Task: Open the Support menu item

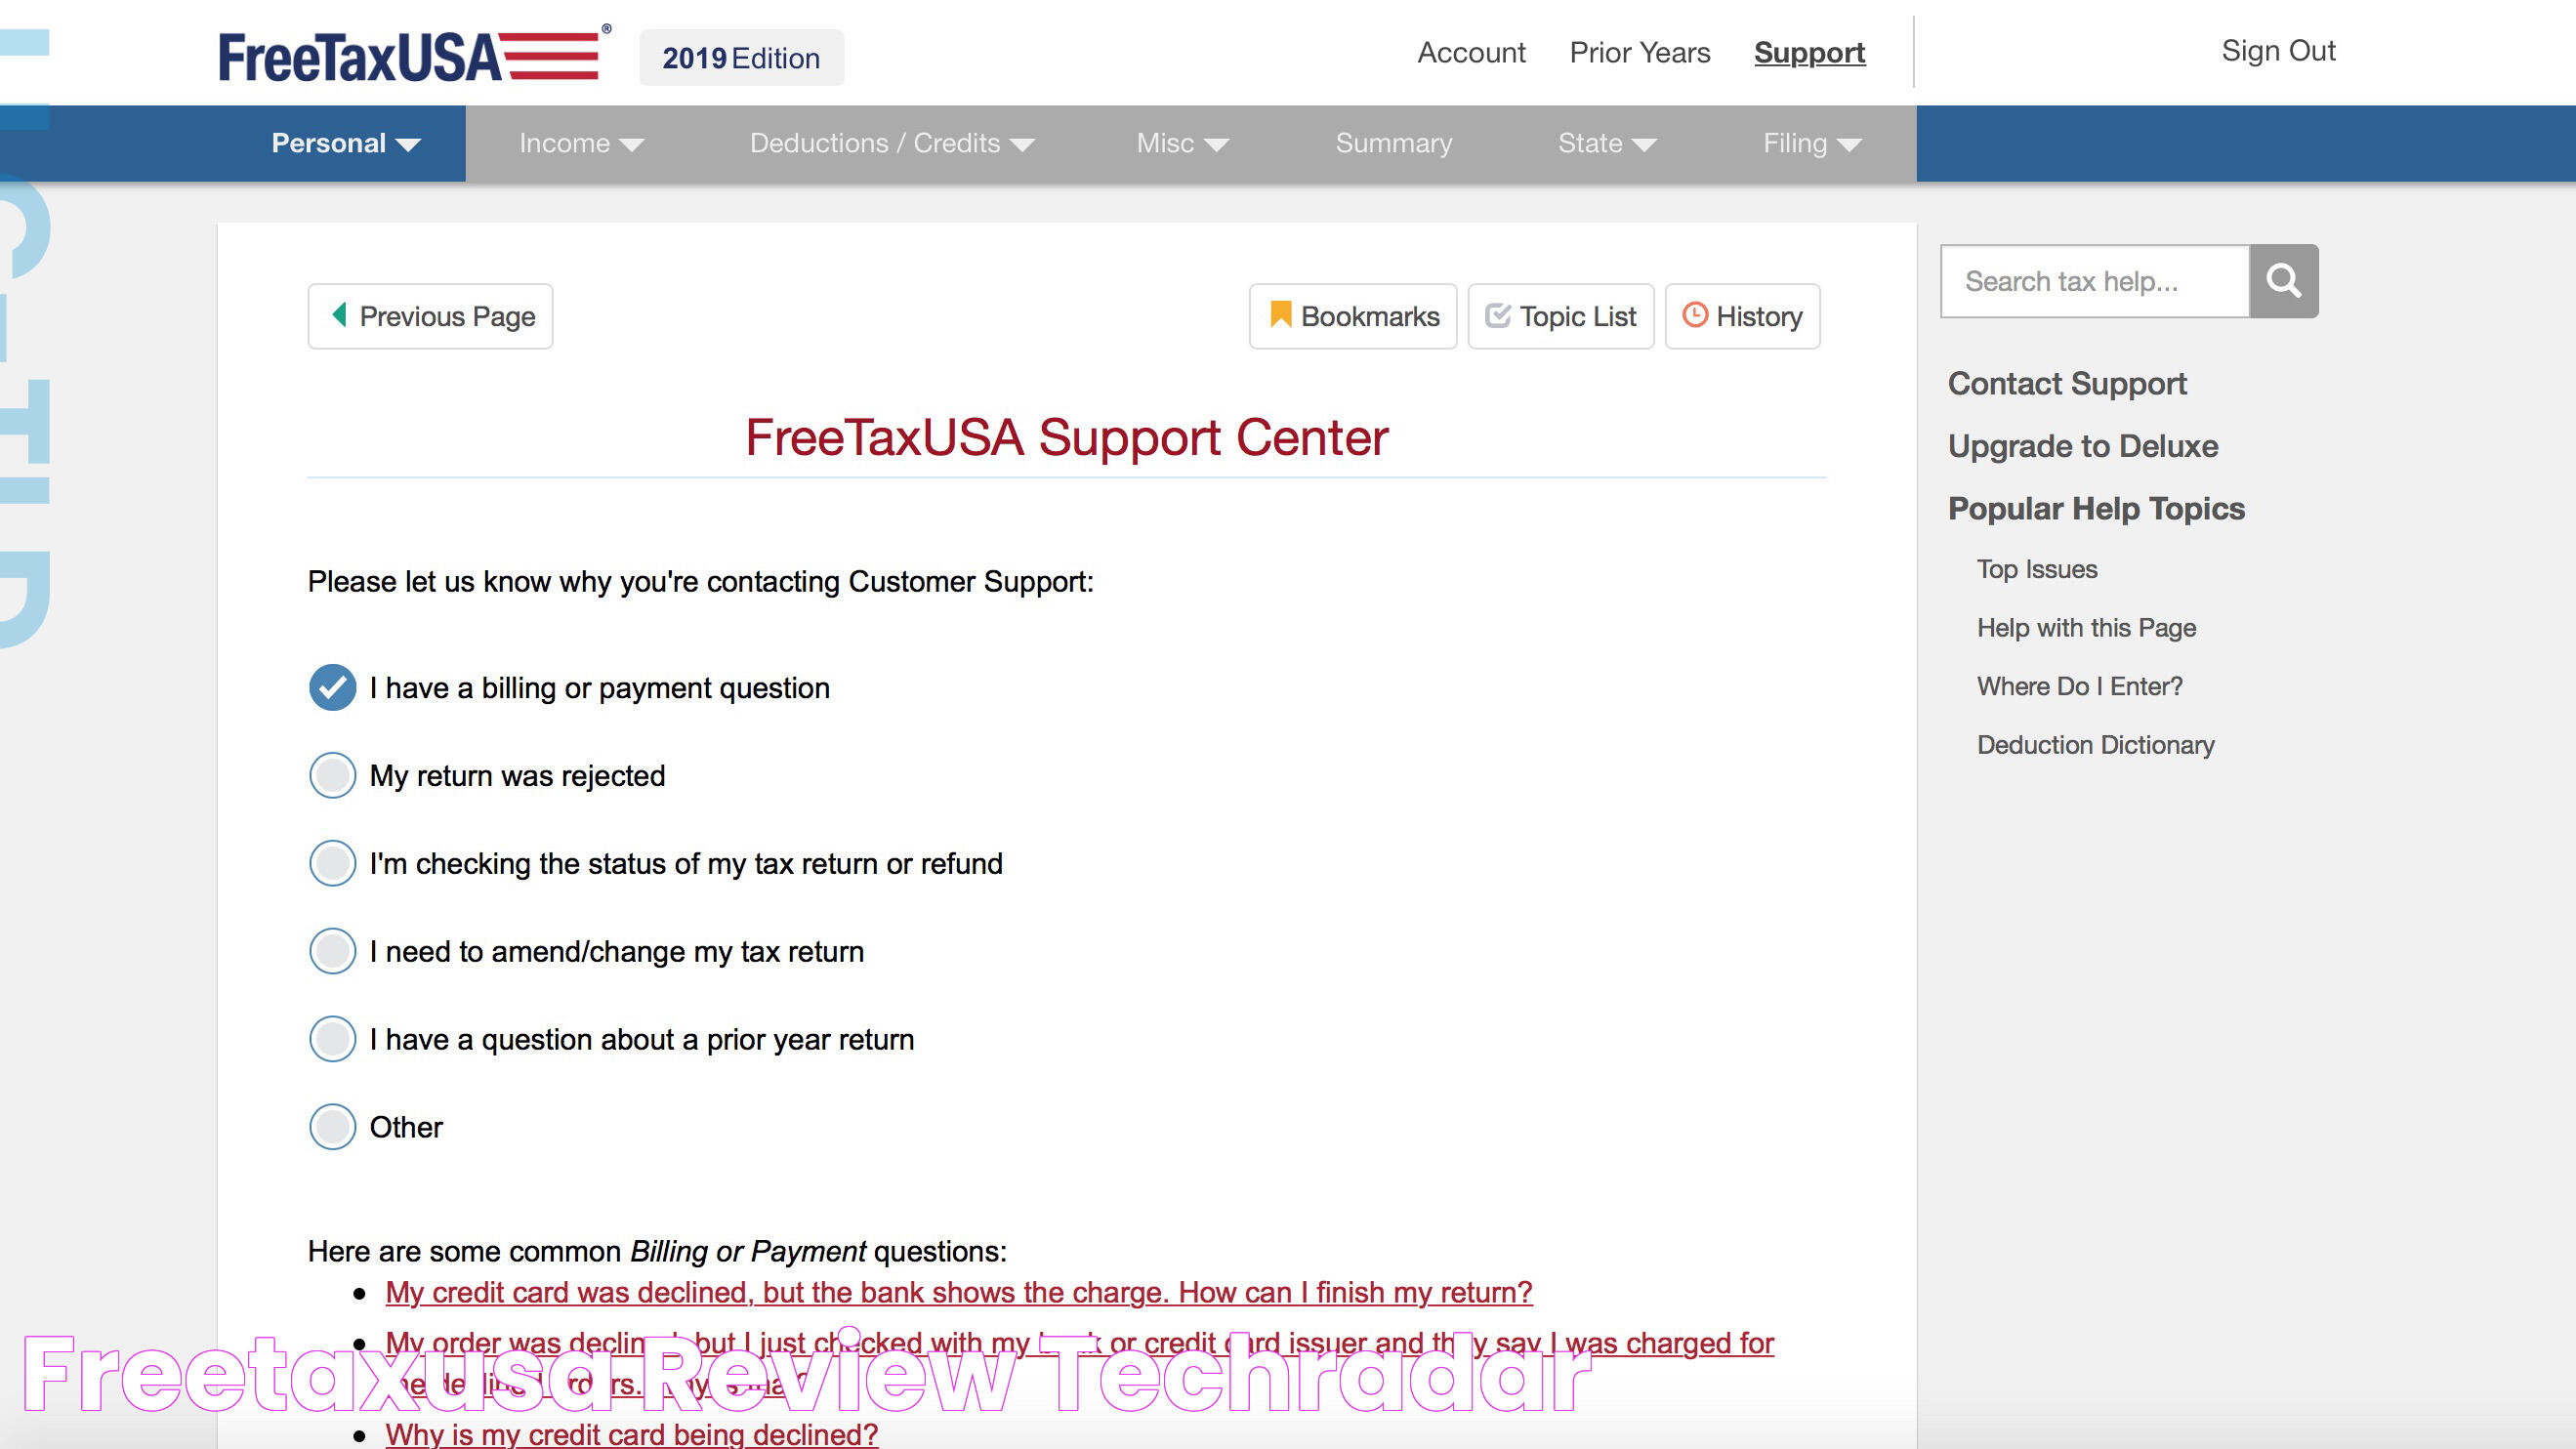Action: (1808, 50)
